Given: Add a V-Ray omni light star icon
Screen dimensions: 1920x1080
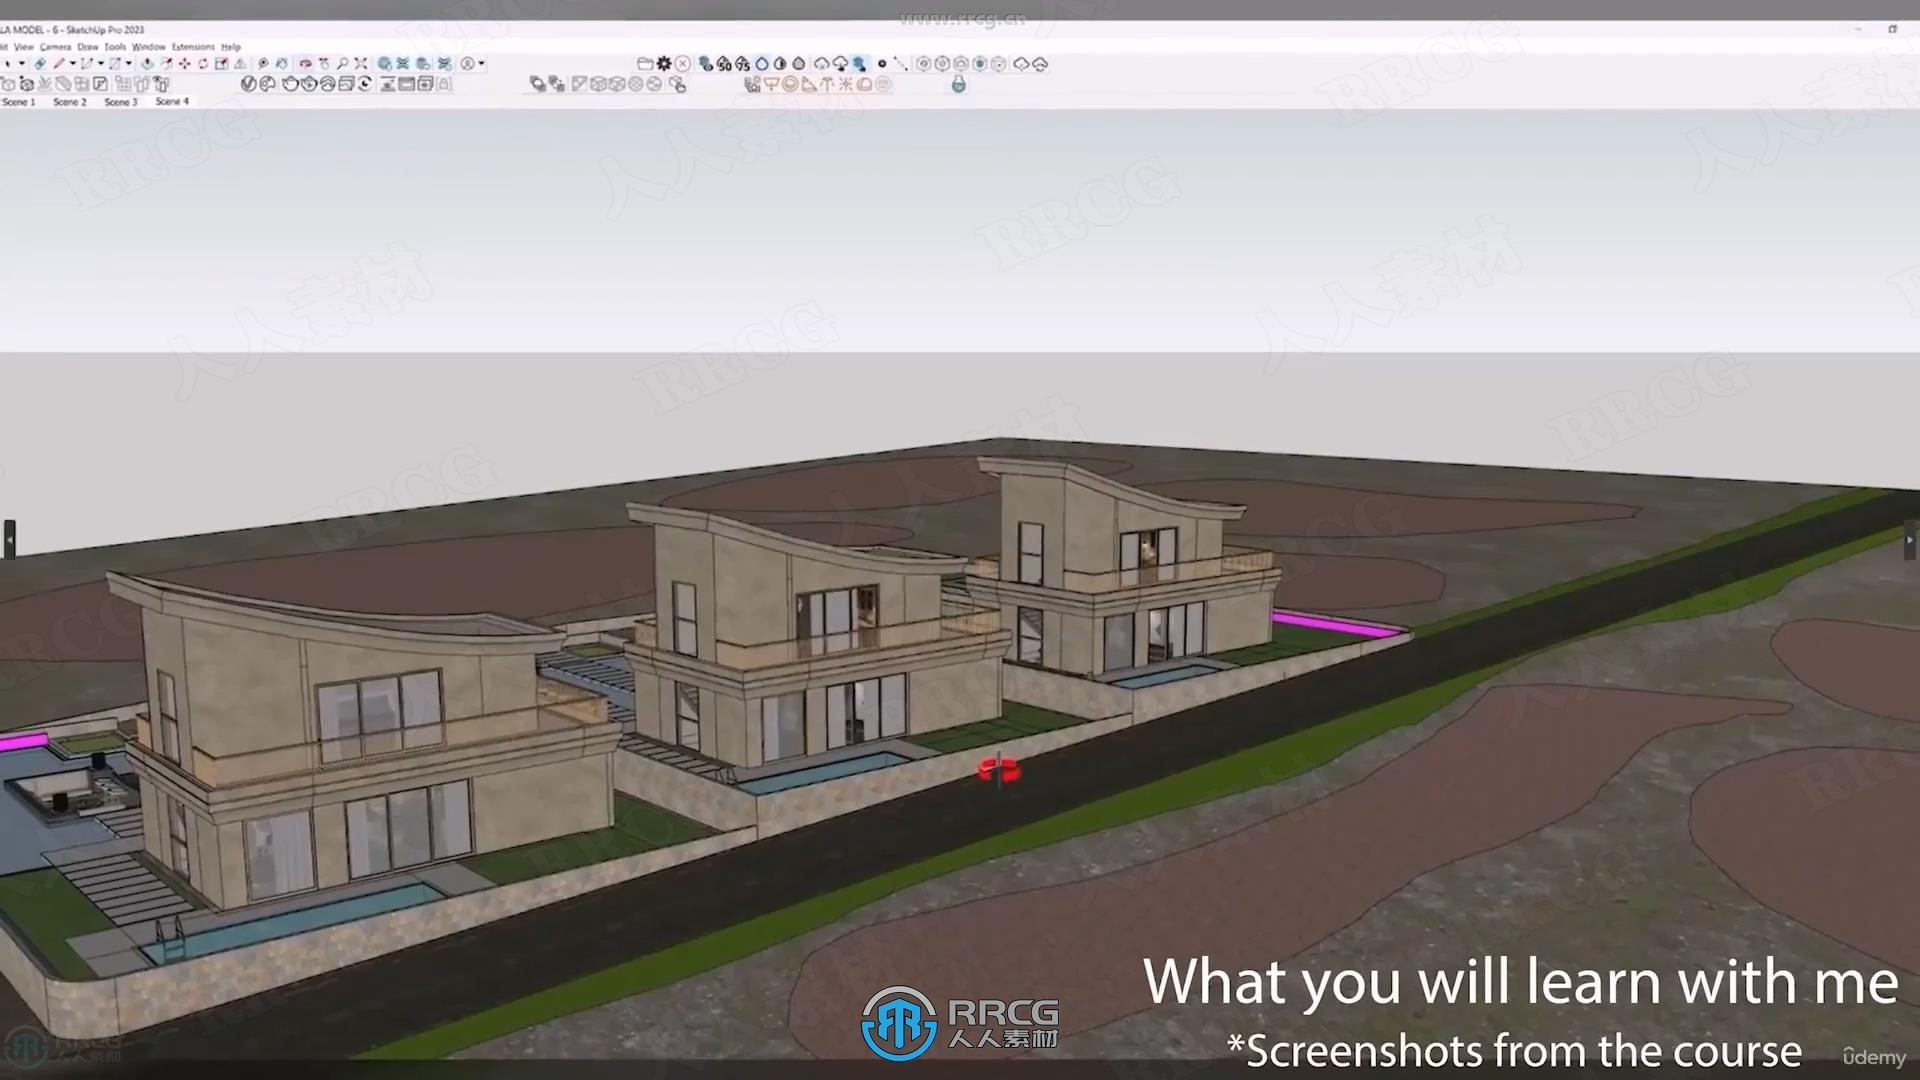Looking at the screenshot, I should tap(845, 84).
